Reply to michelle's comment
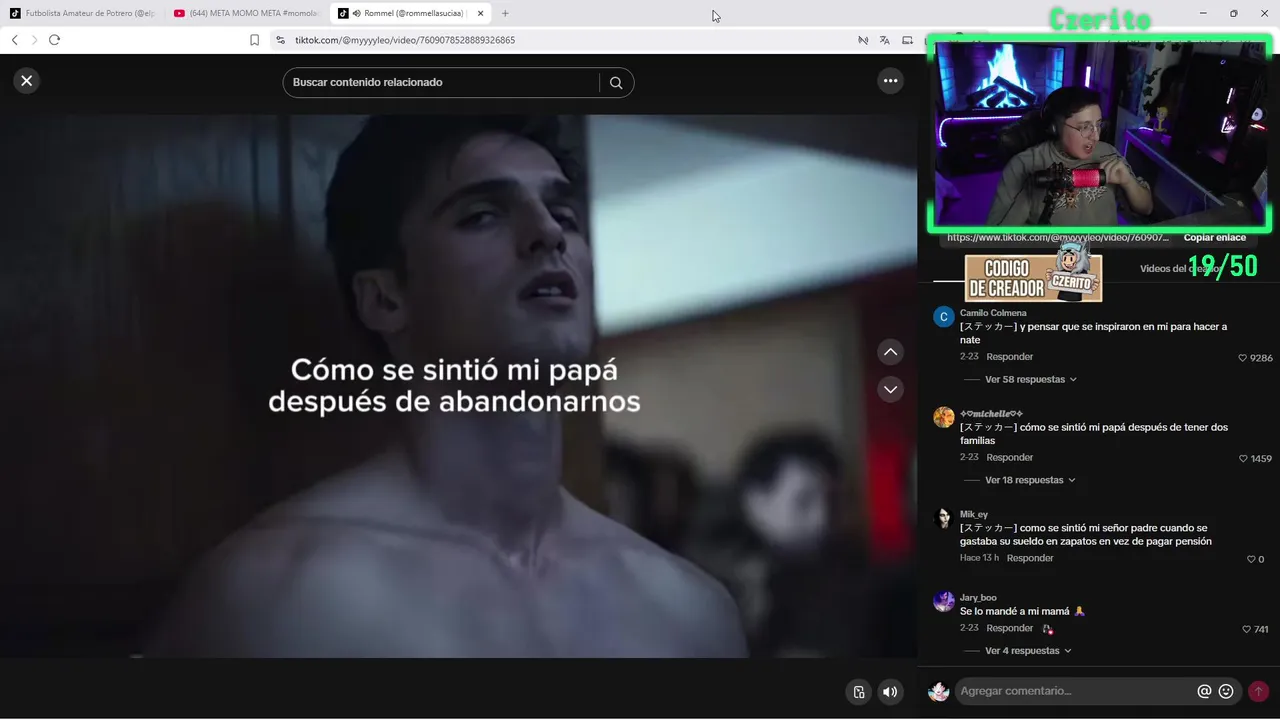The height and width of the screenshot is (720, 1280). coord(1010,458)
